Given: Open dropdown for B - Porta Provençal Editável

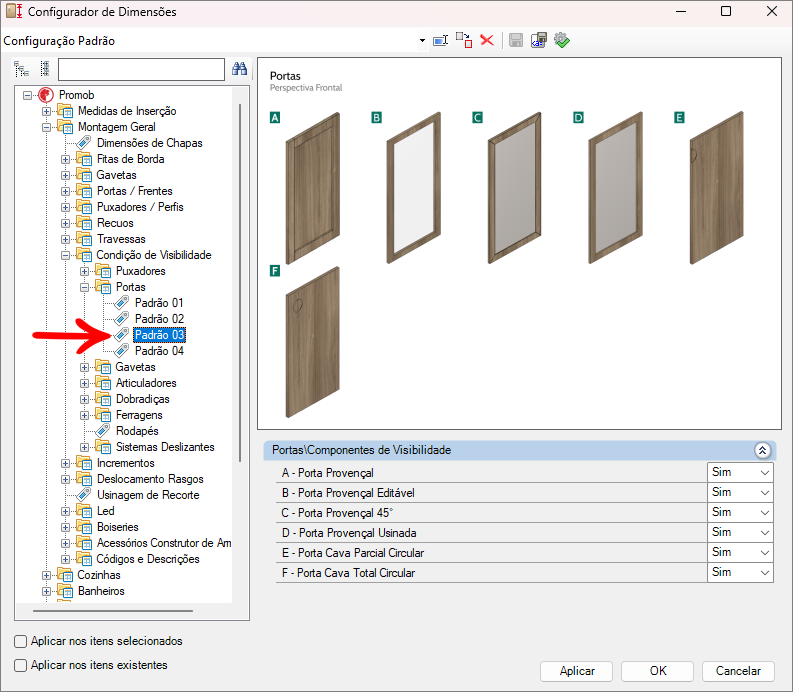Looking at the screenshot, I should [x=765, y=493].
